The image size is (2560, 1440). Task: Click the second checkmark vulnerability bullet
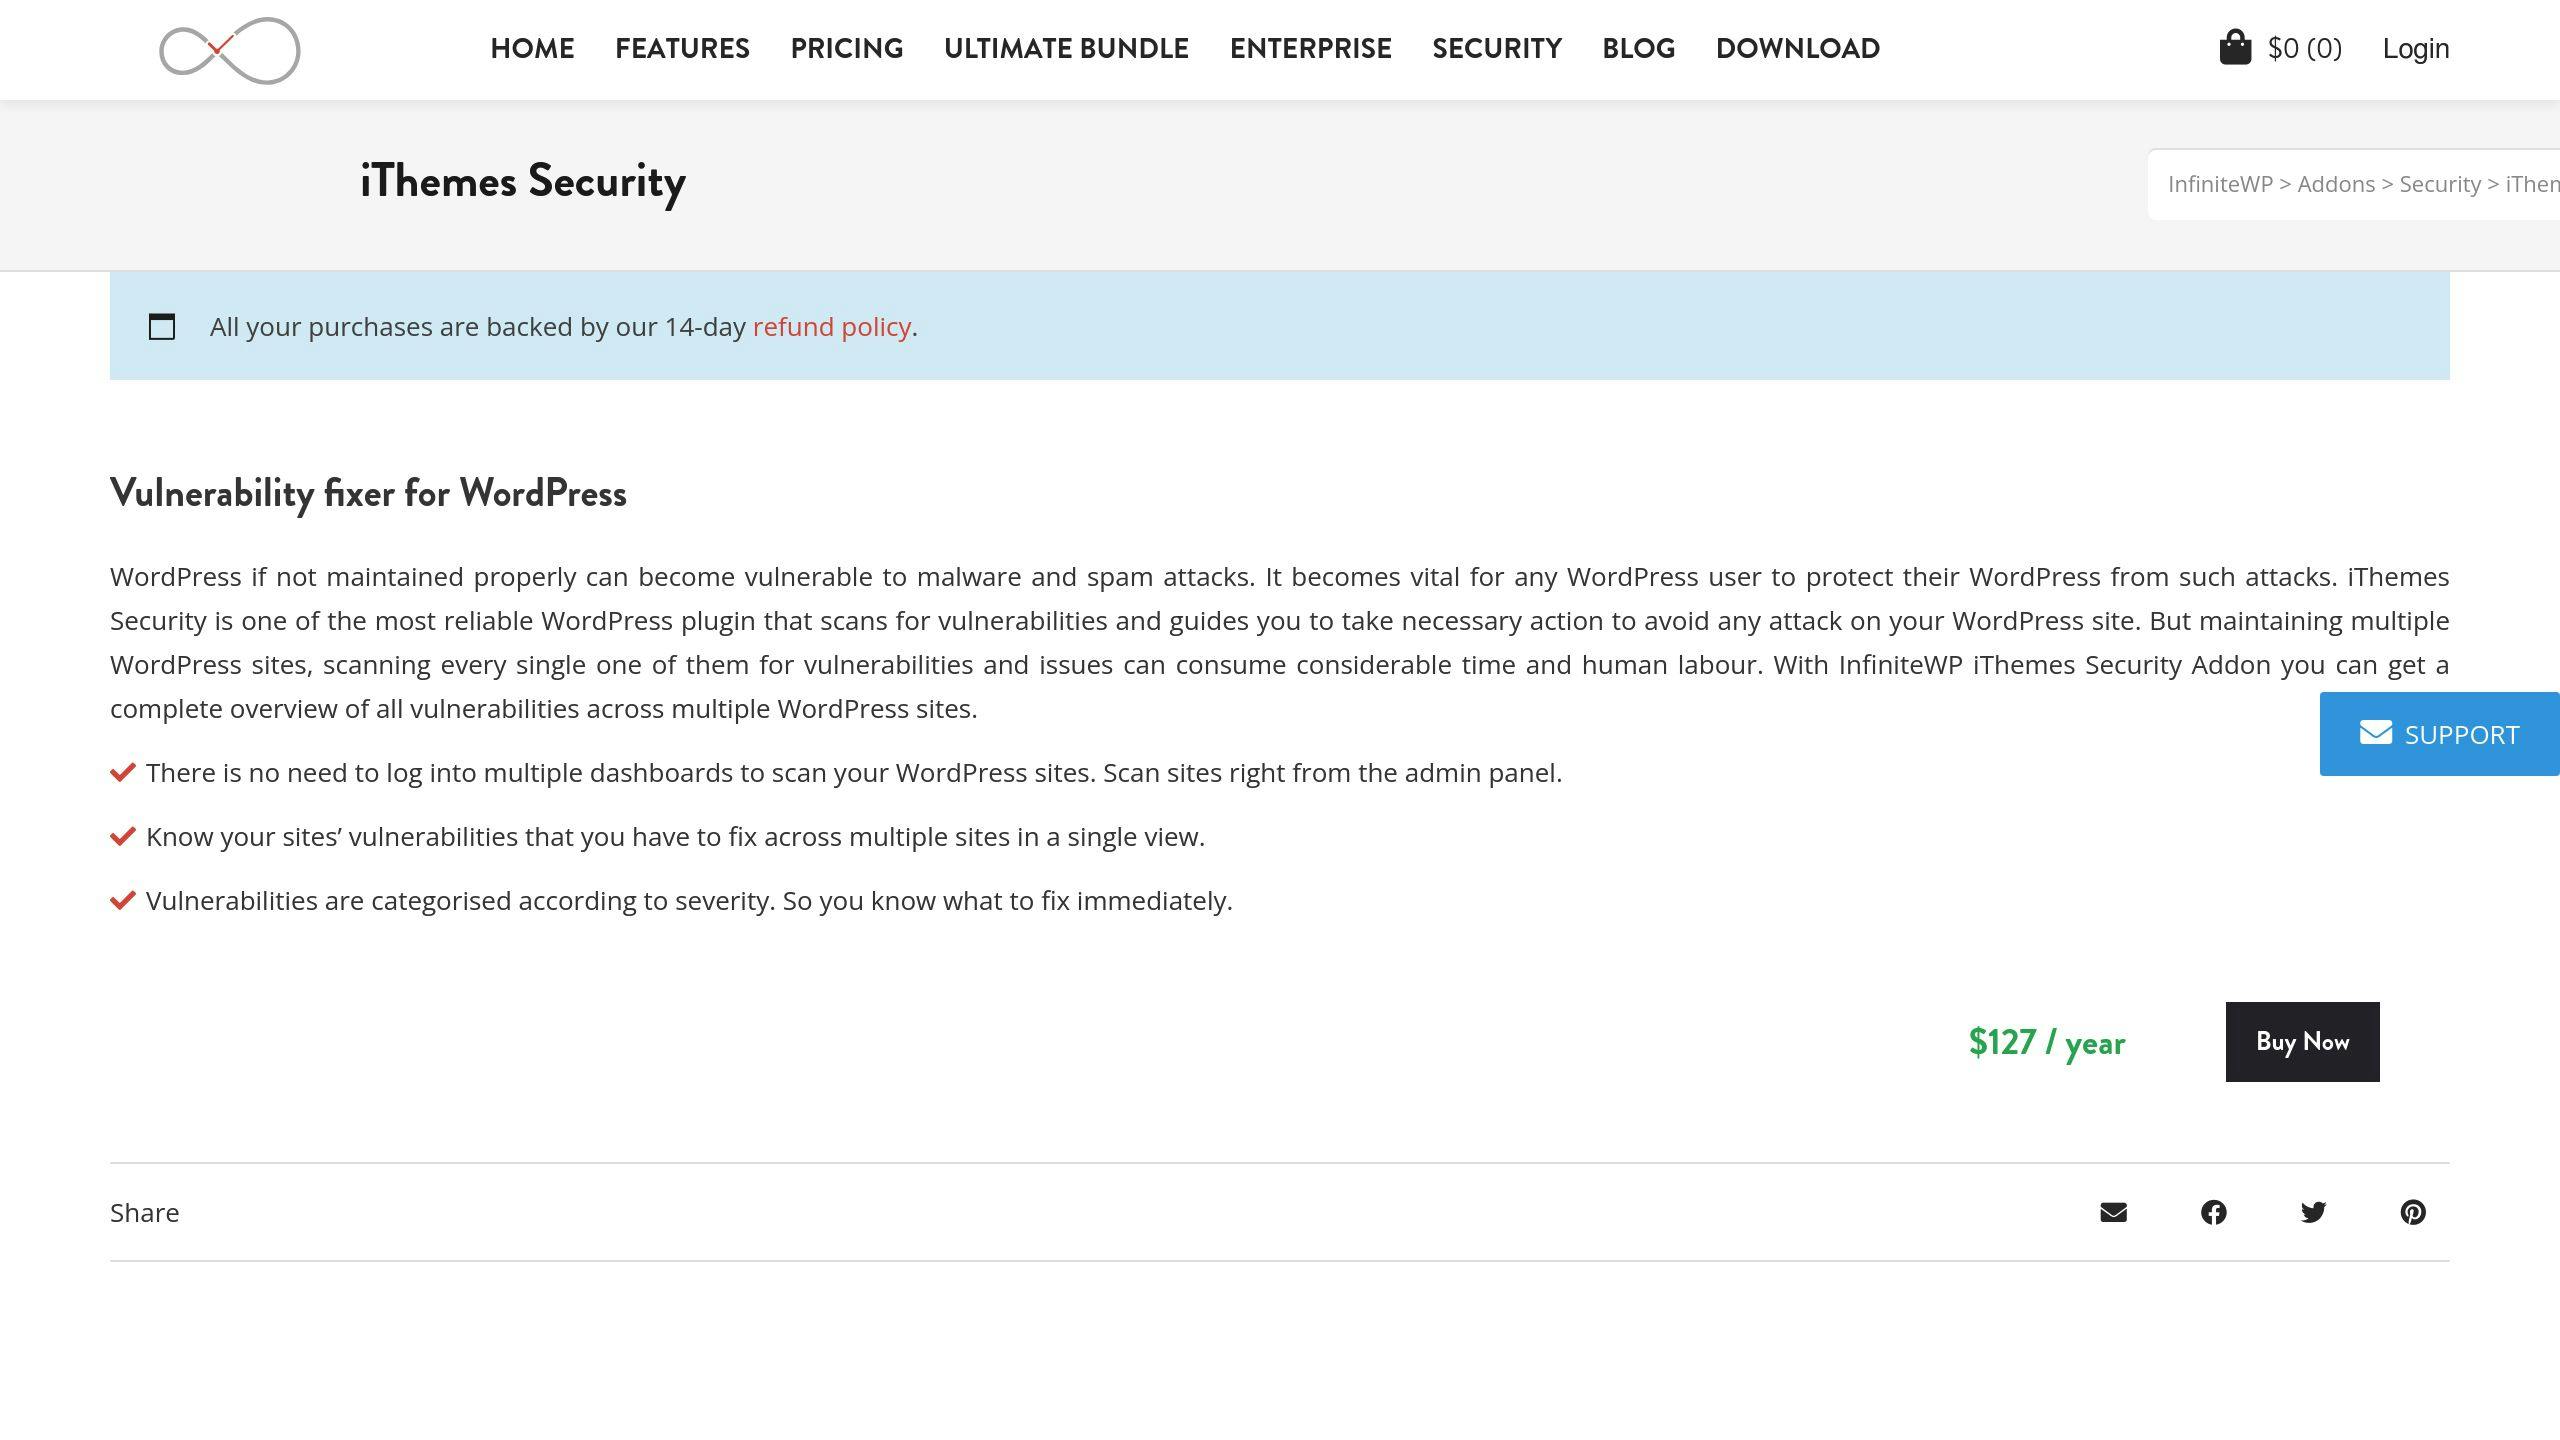(x=121, y=835)
